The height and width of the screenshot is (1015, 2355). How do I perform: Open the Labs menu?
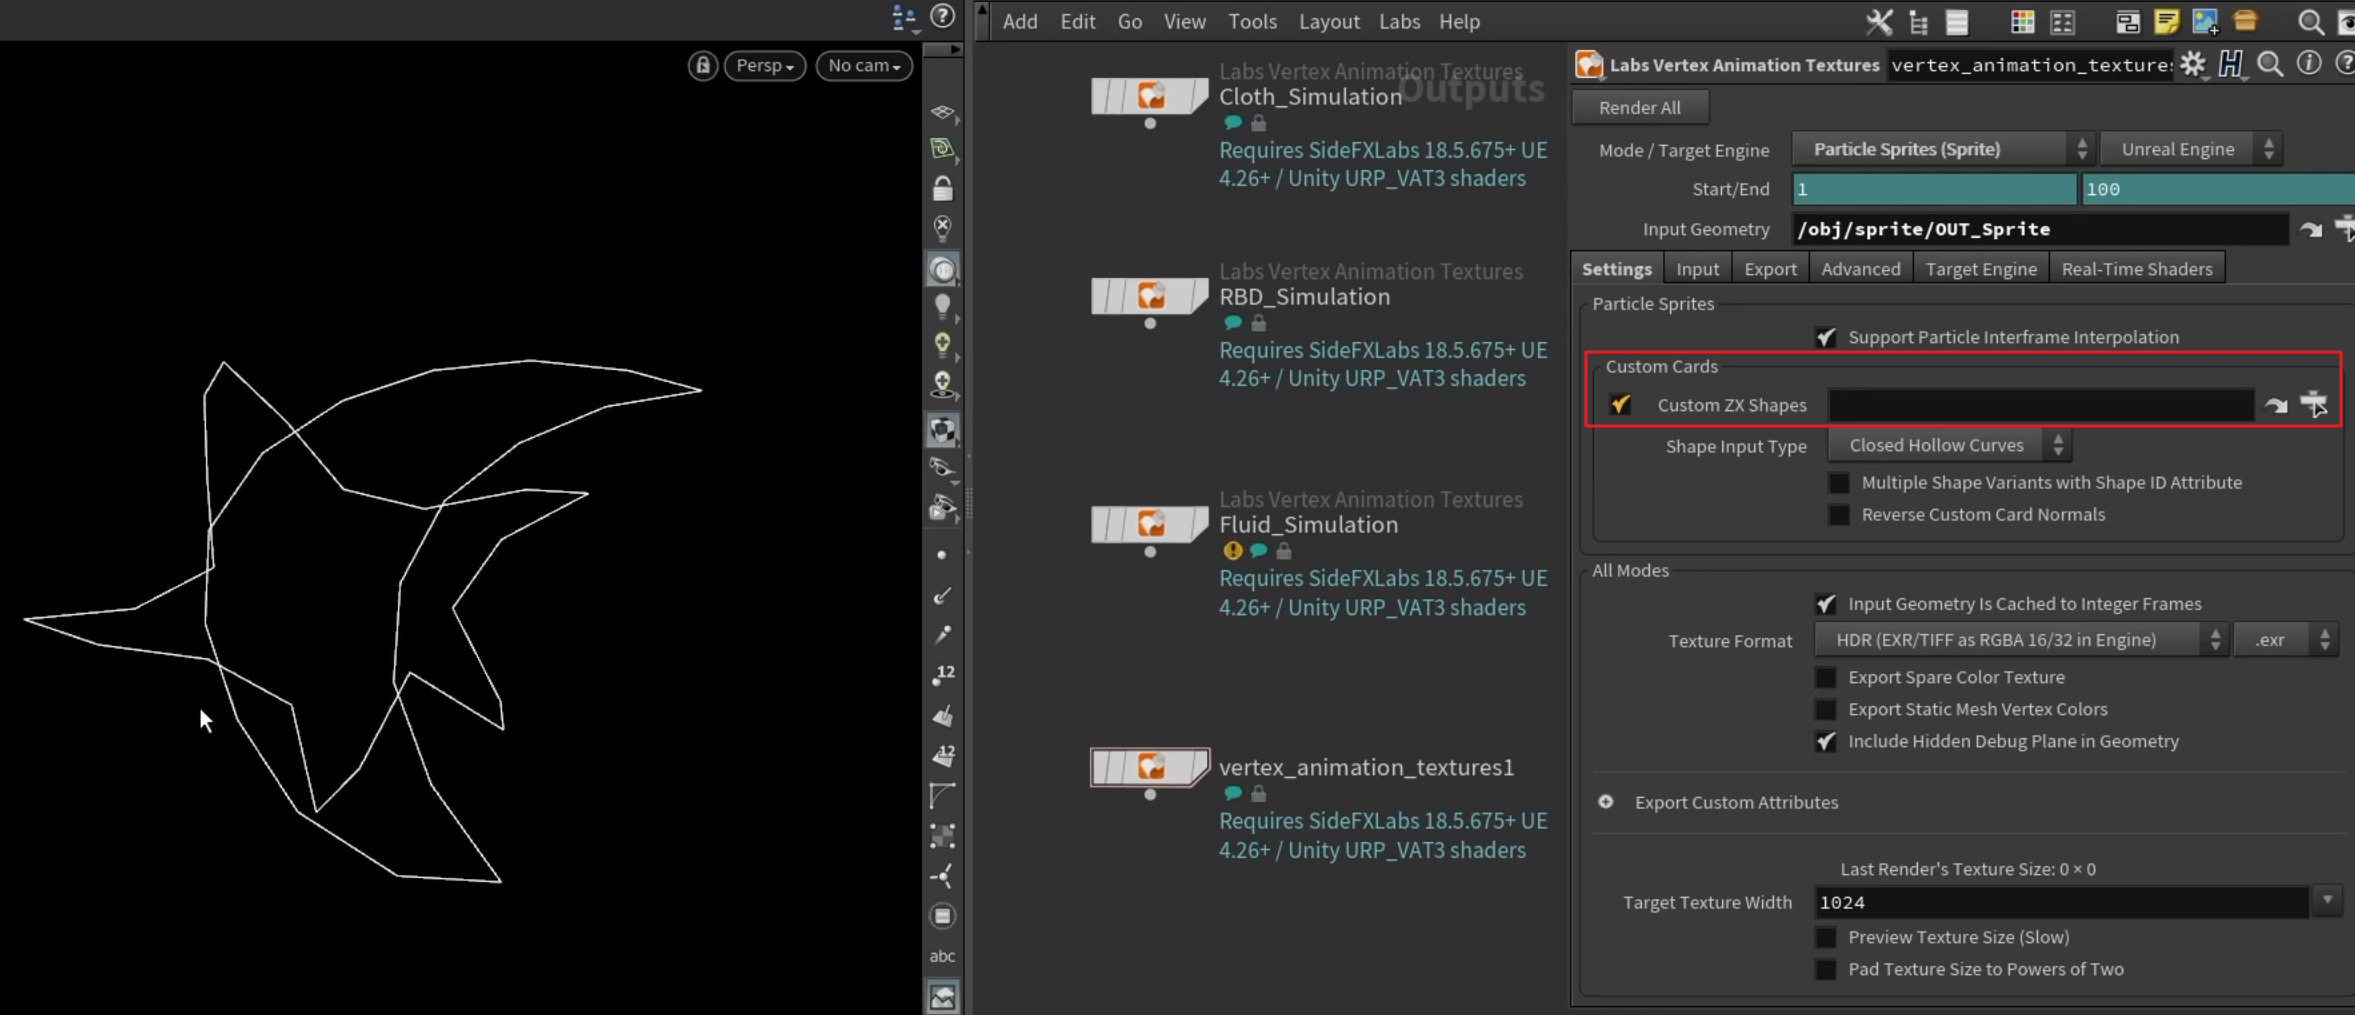coord(1399,21)
